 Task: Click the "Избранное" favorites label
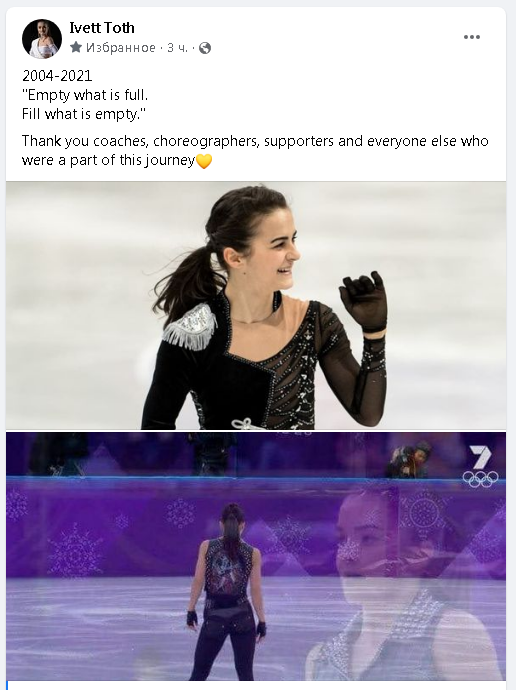pyautogui.click(x=121, y=48)
